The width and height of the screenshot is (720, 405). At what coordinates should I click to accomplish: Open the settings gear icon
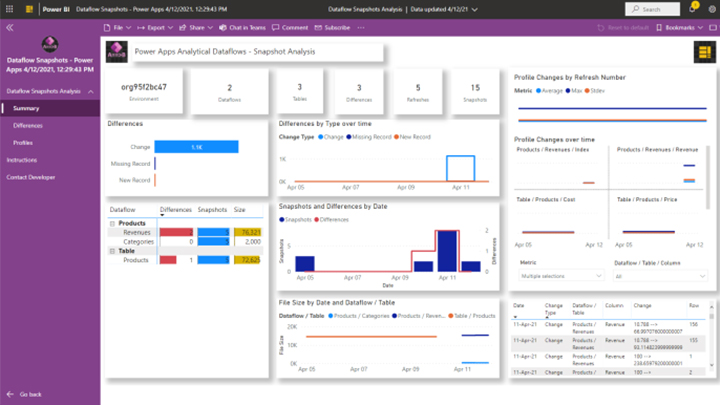[712, 9]
